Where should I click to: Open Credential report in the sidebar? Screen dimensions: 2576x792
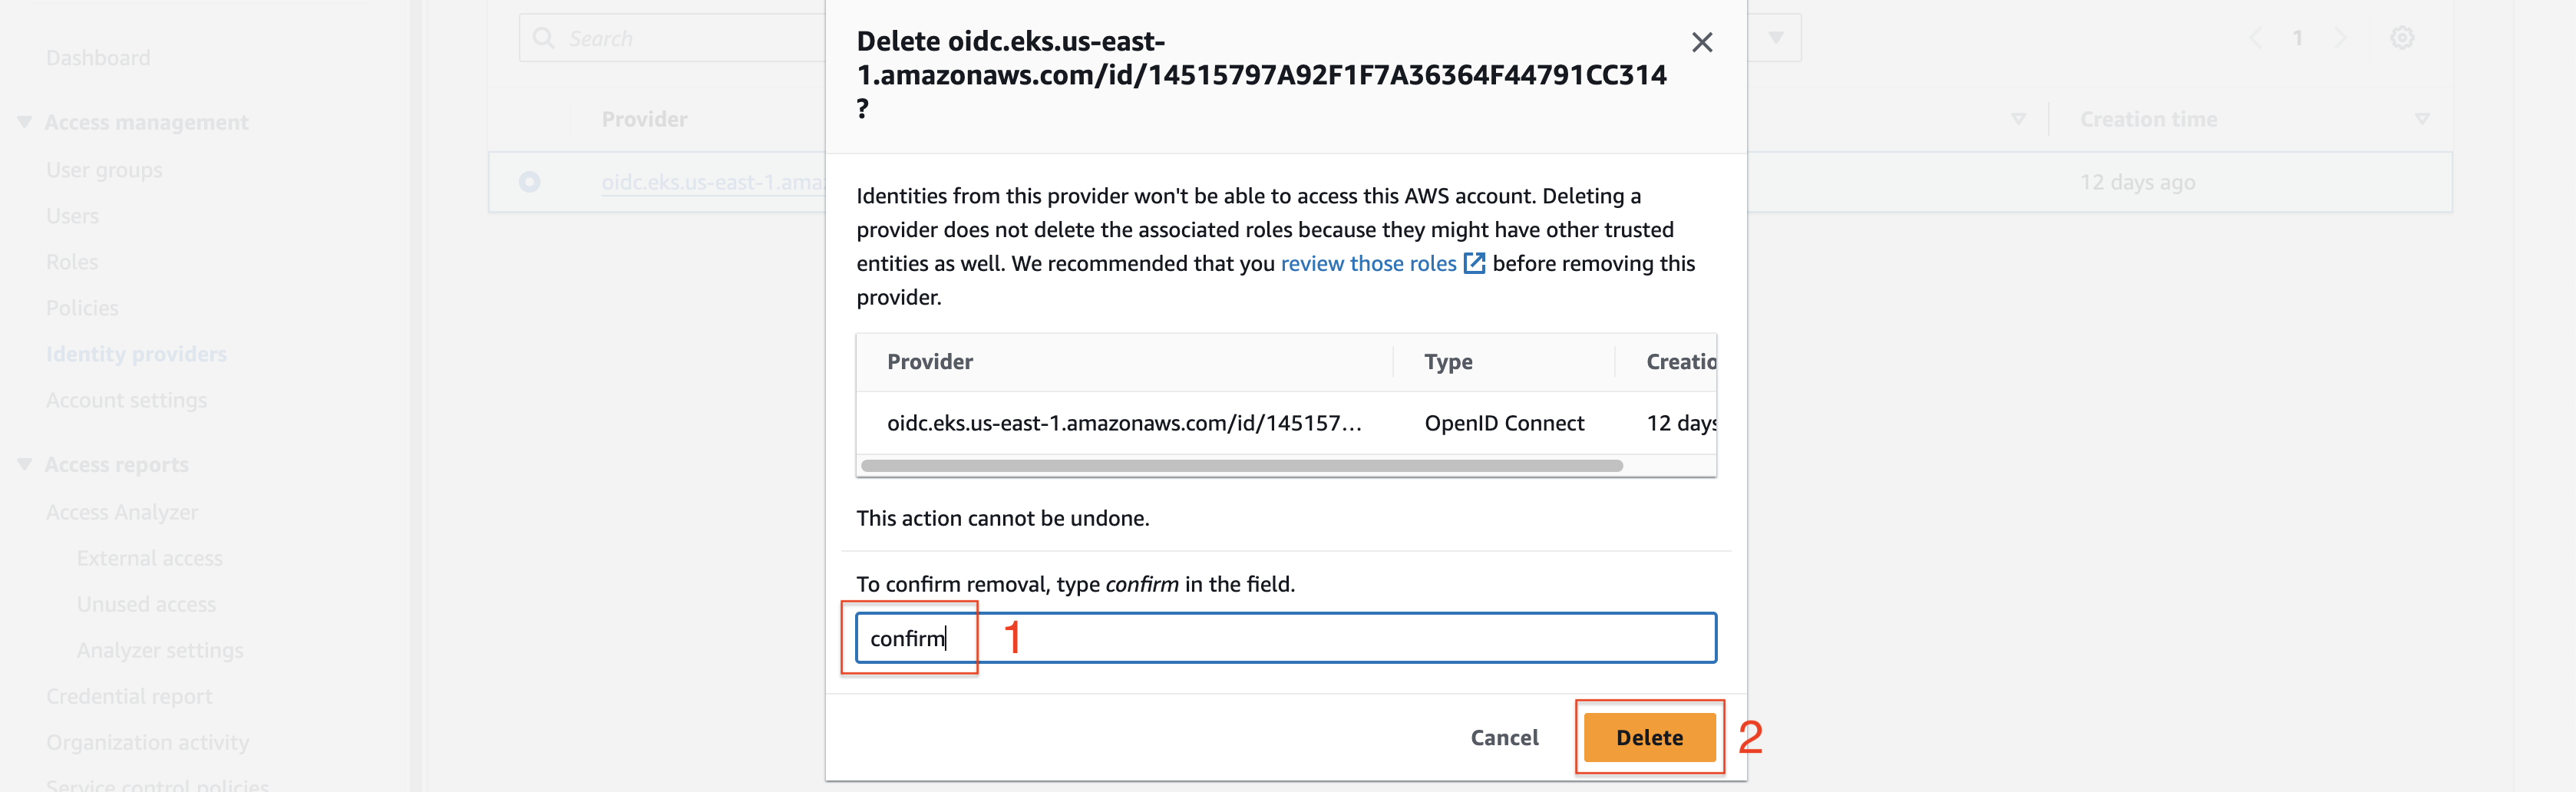pos(129,696)
